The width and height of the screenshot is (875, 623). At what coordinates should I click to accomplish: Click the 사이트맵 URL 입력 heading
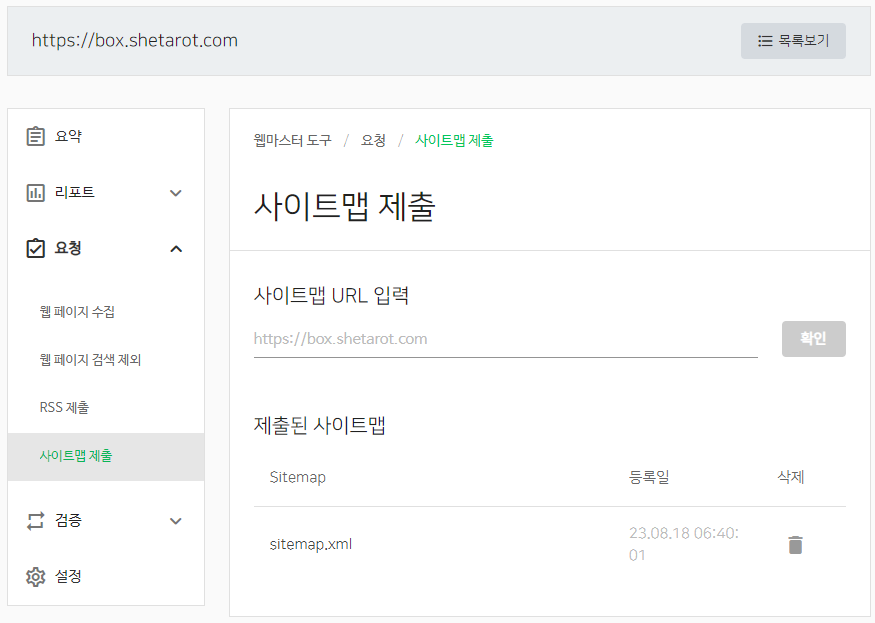click(331, 295)
